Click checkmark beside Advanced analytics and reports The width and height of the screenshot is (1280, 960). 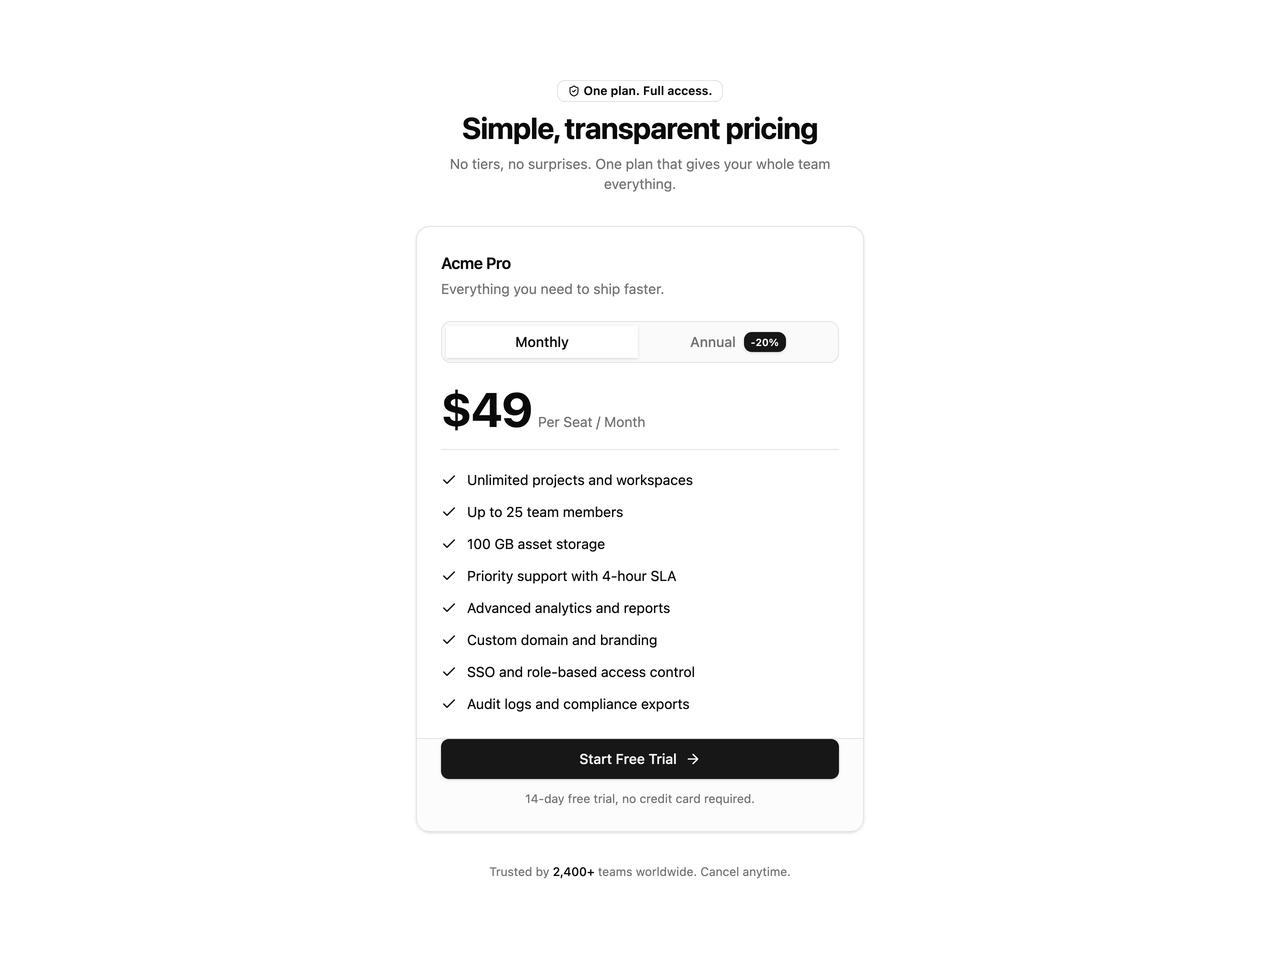pyautogui.click(x=449, y=608)
